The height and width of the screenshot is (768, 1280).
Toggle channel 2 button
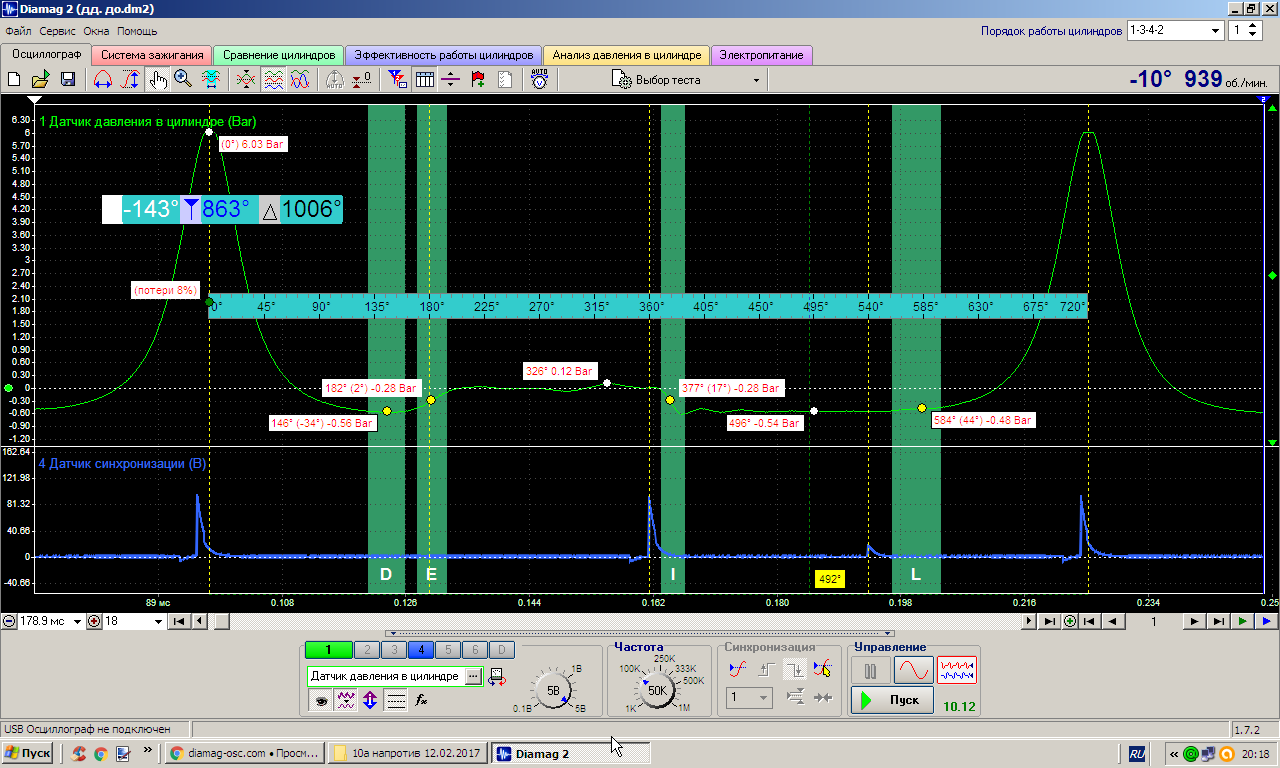366,650
